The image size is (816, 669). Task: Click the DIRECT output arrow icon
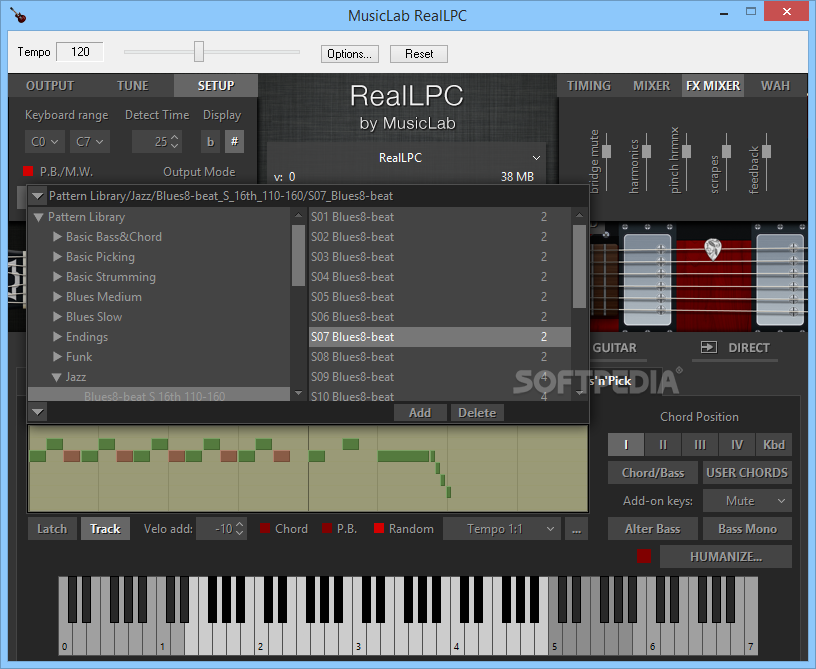[x=708, y=348]
